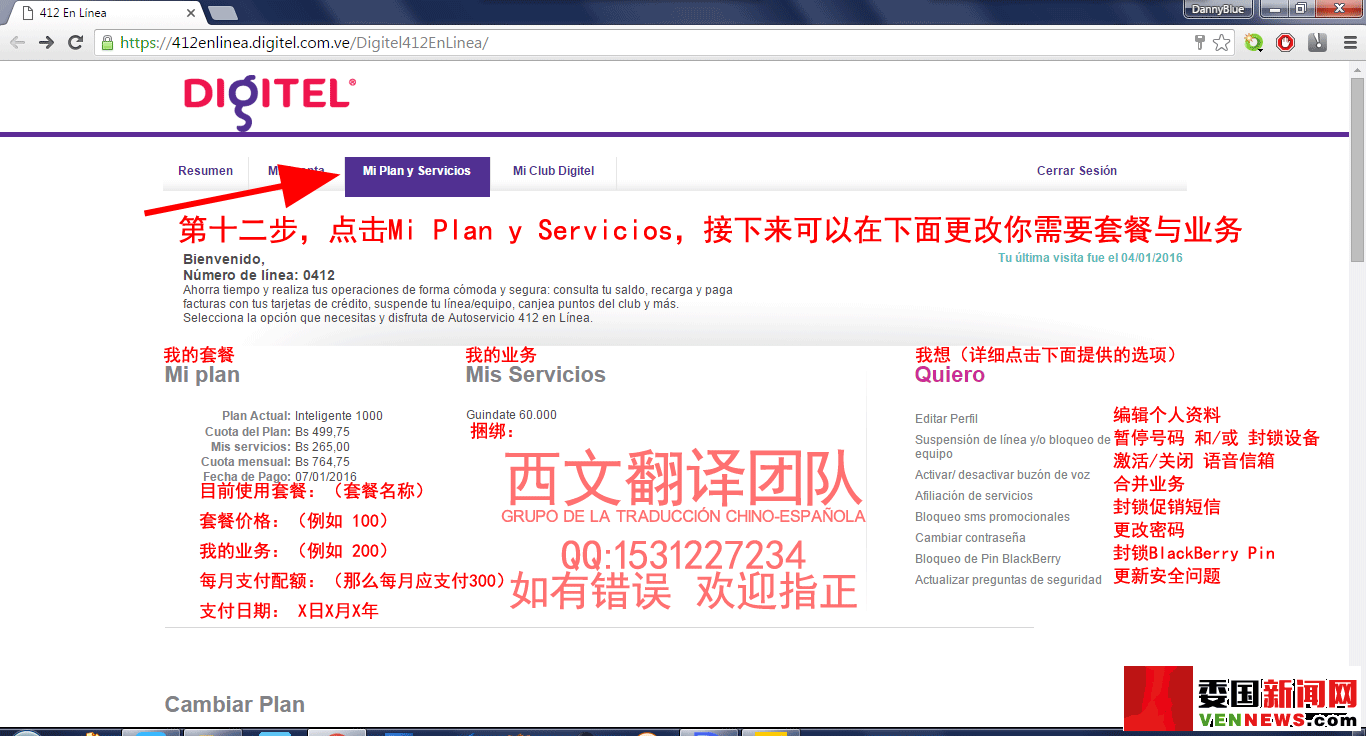The width and height of the screenshot is (1366, 736).
Task: Open a new browser tab
Action: [x=221, y=13]
